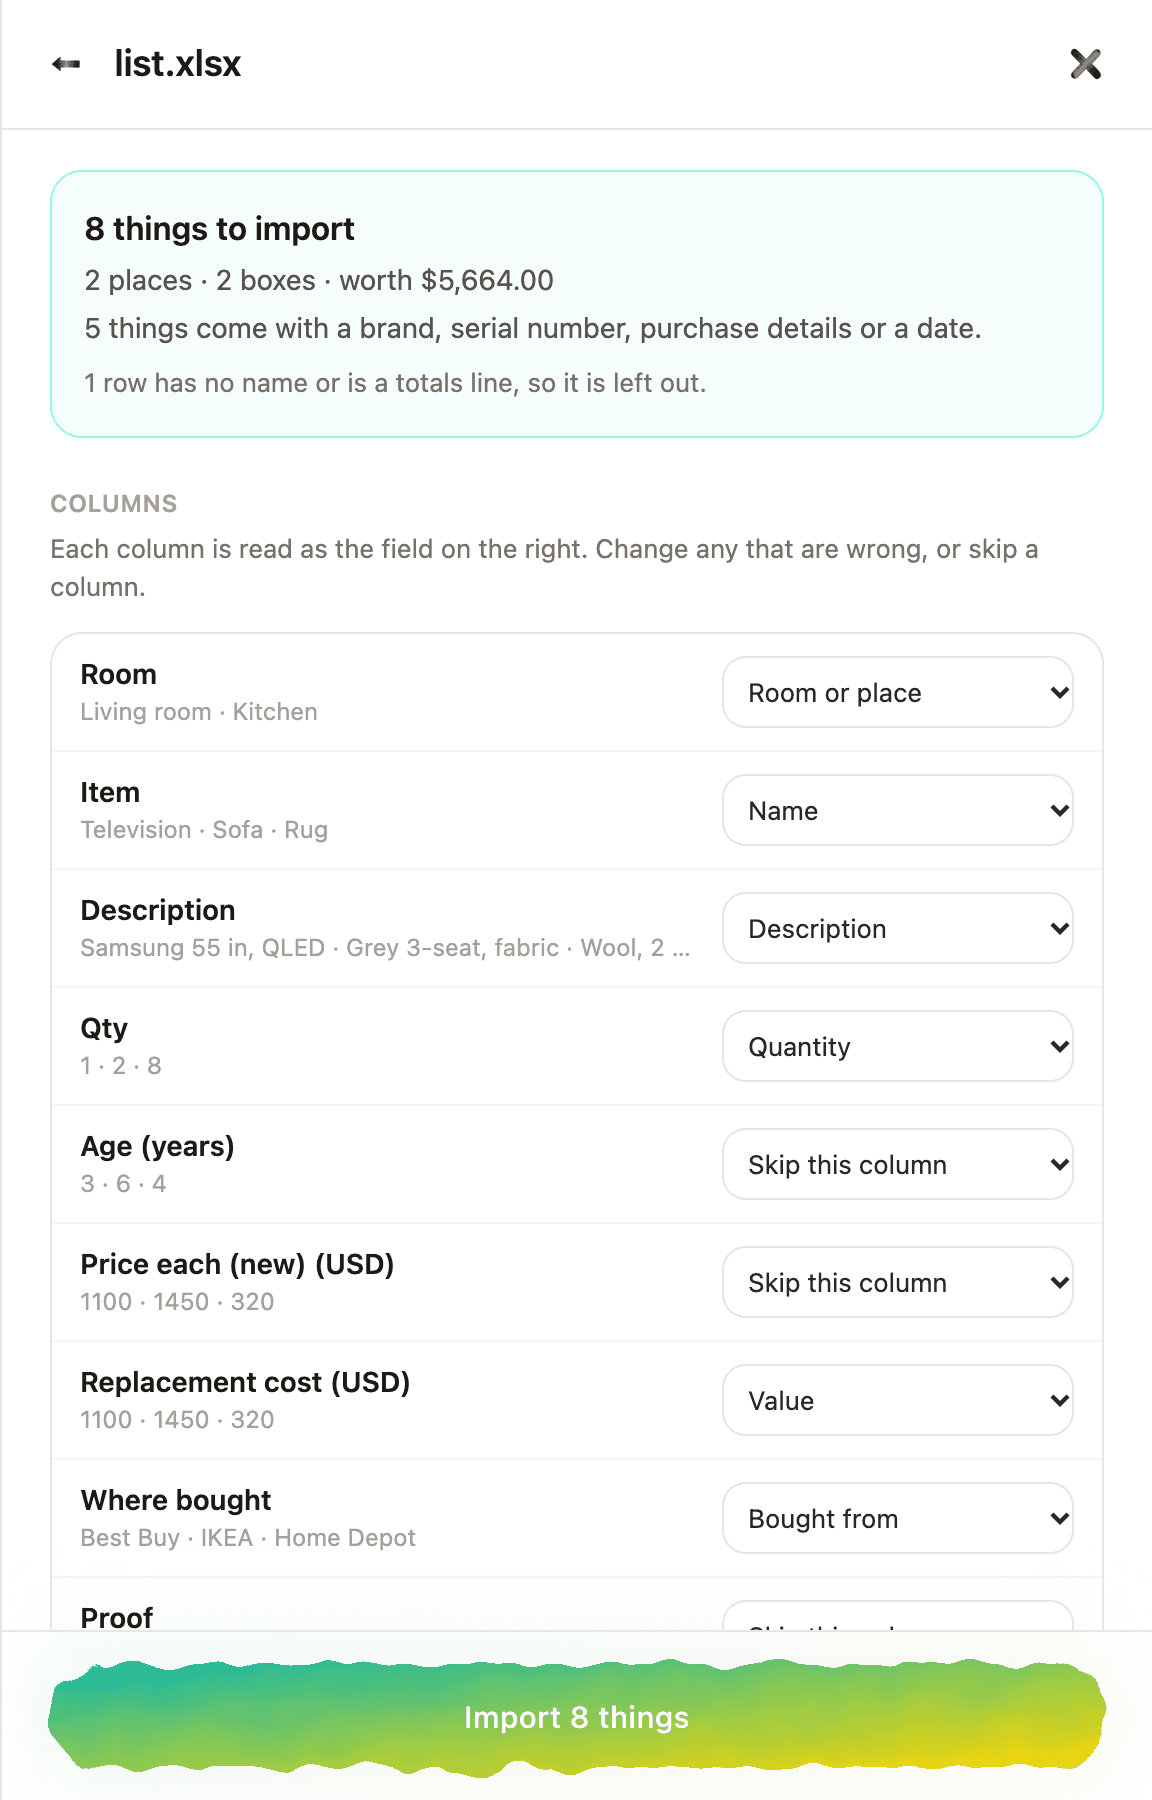Open the partially visible Proof column dropdown
The height and width of the screenshot is (1800, 1152).
pos(898,1616)
